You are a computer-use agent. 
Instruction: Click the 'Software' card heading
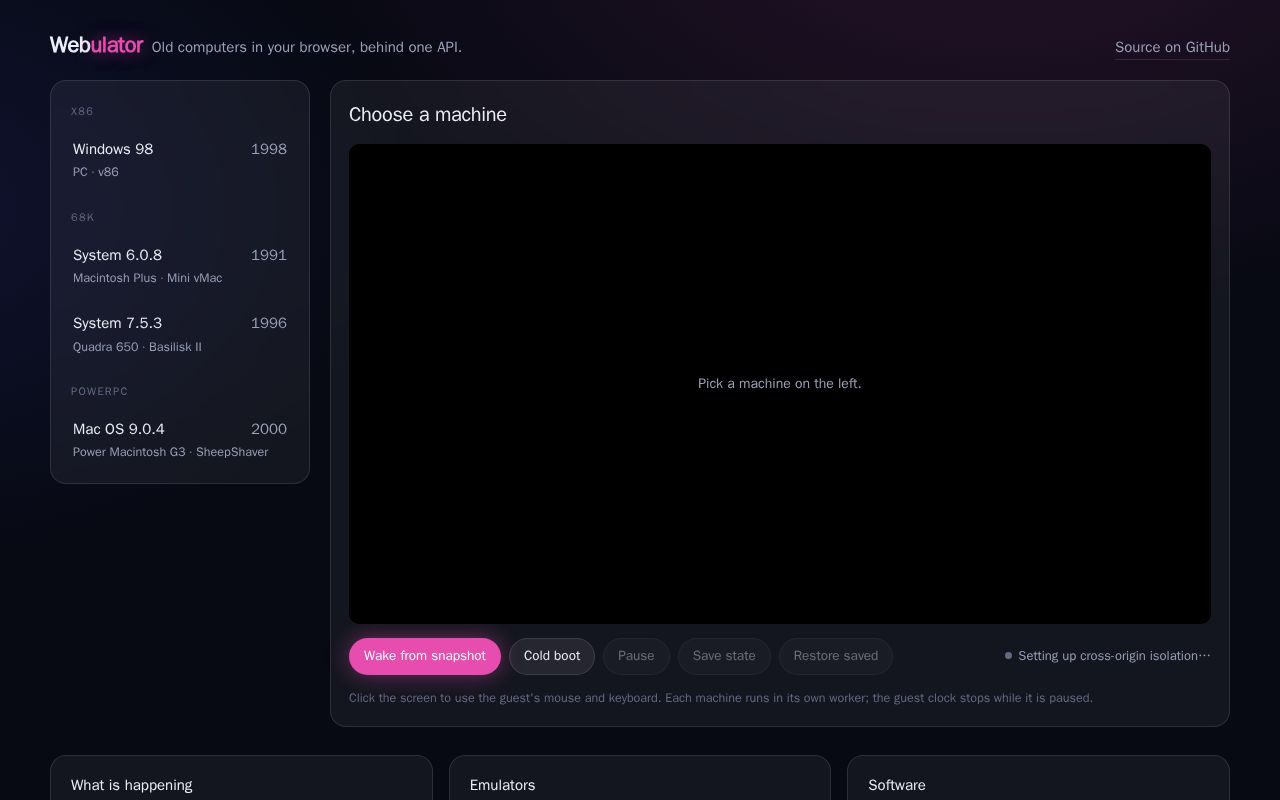tap(897, 785)
